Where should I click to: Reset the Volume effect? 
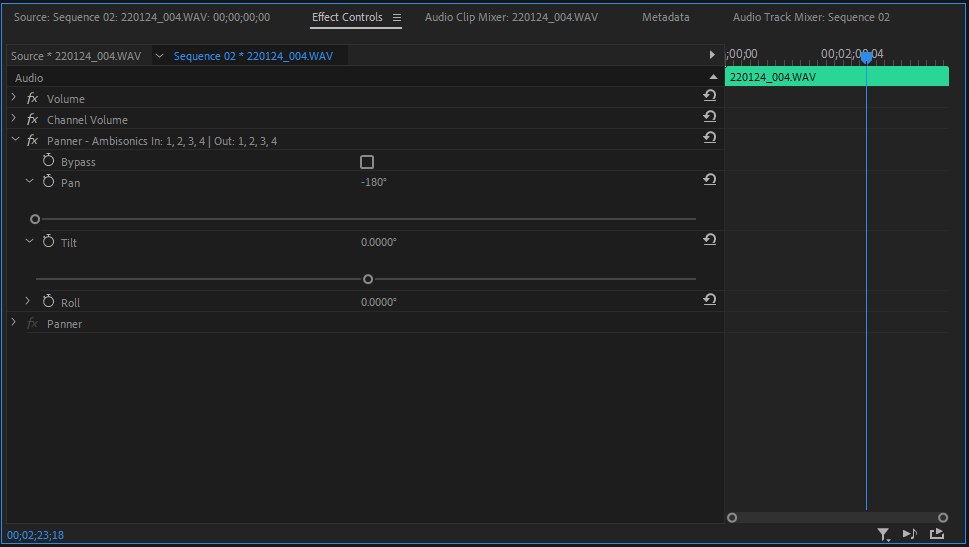[x=709, y=95]
